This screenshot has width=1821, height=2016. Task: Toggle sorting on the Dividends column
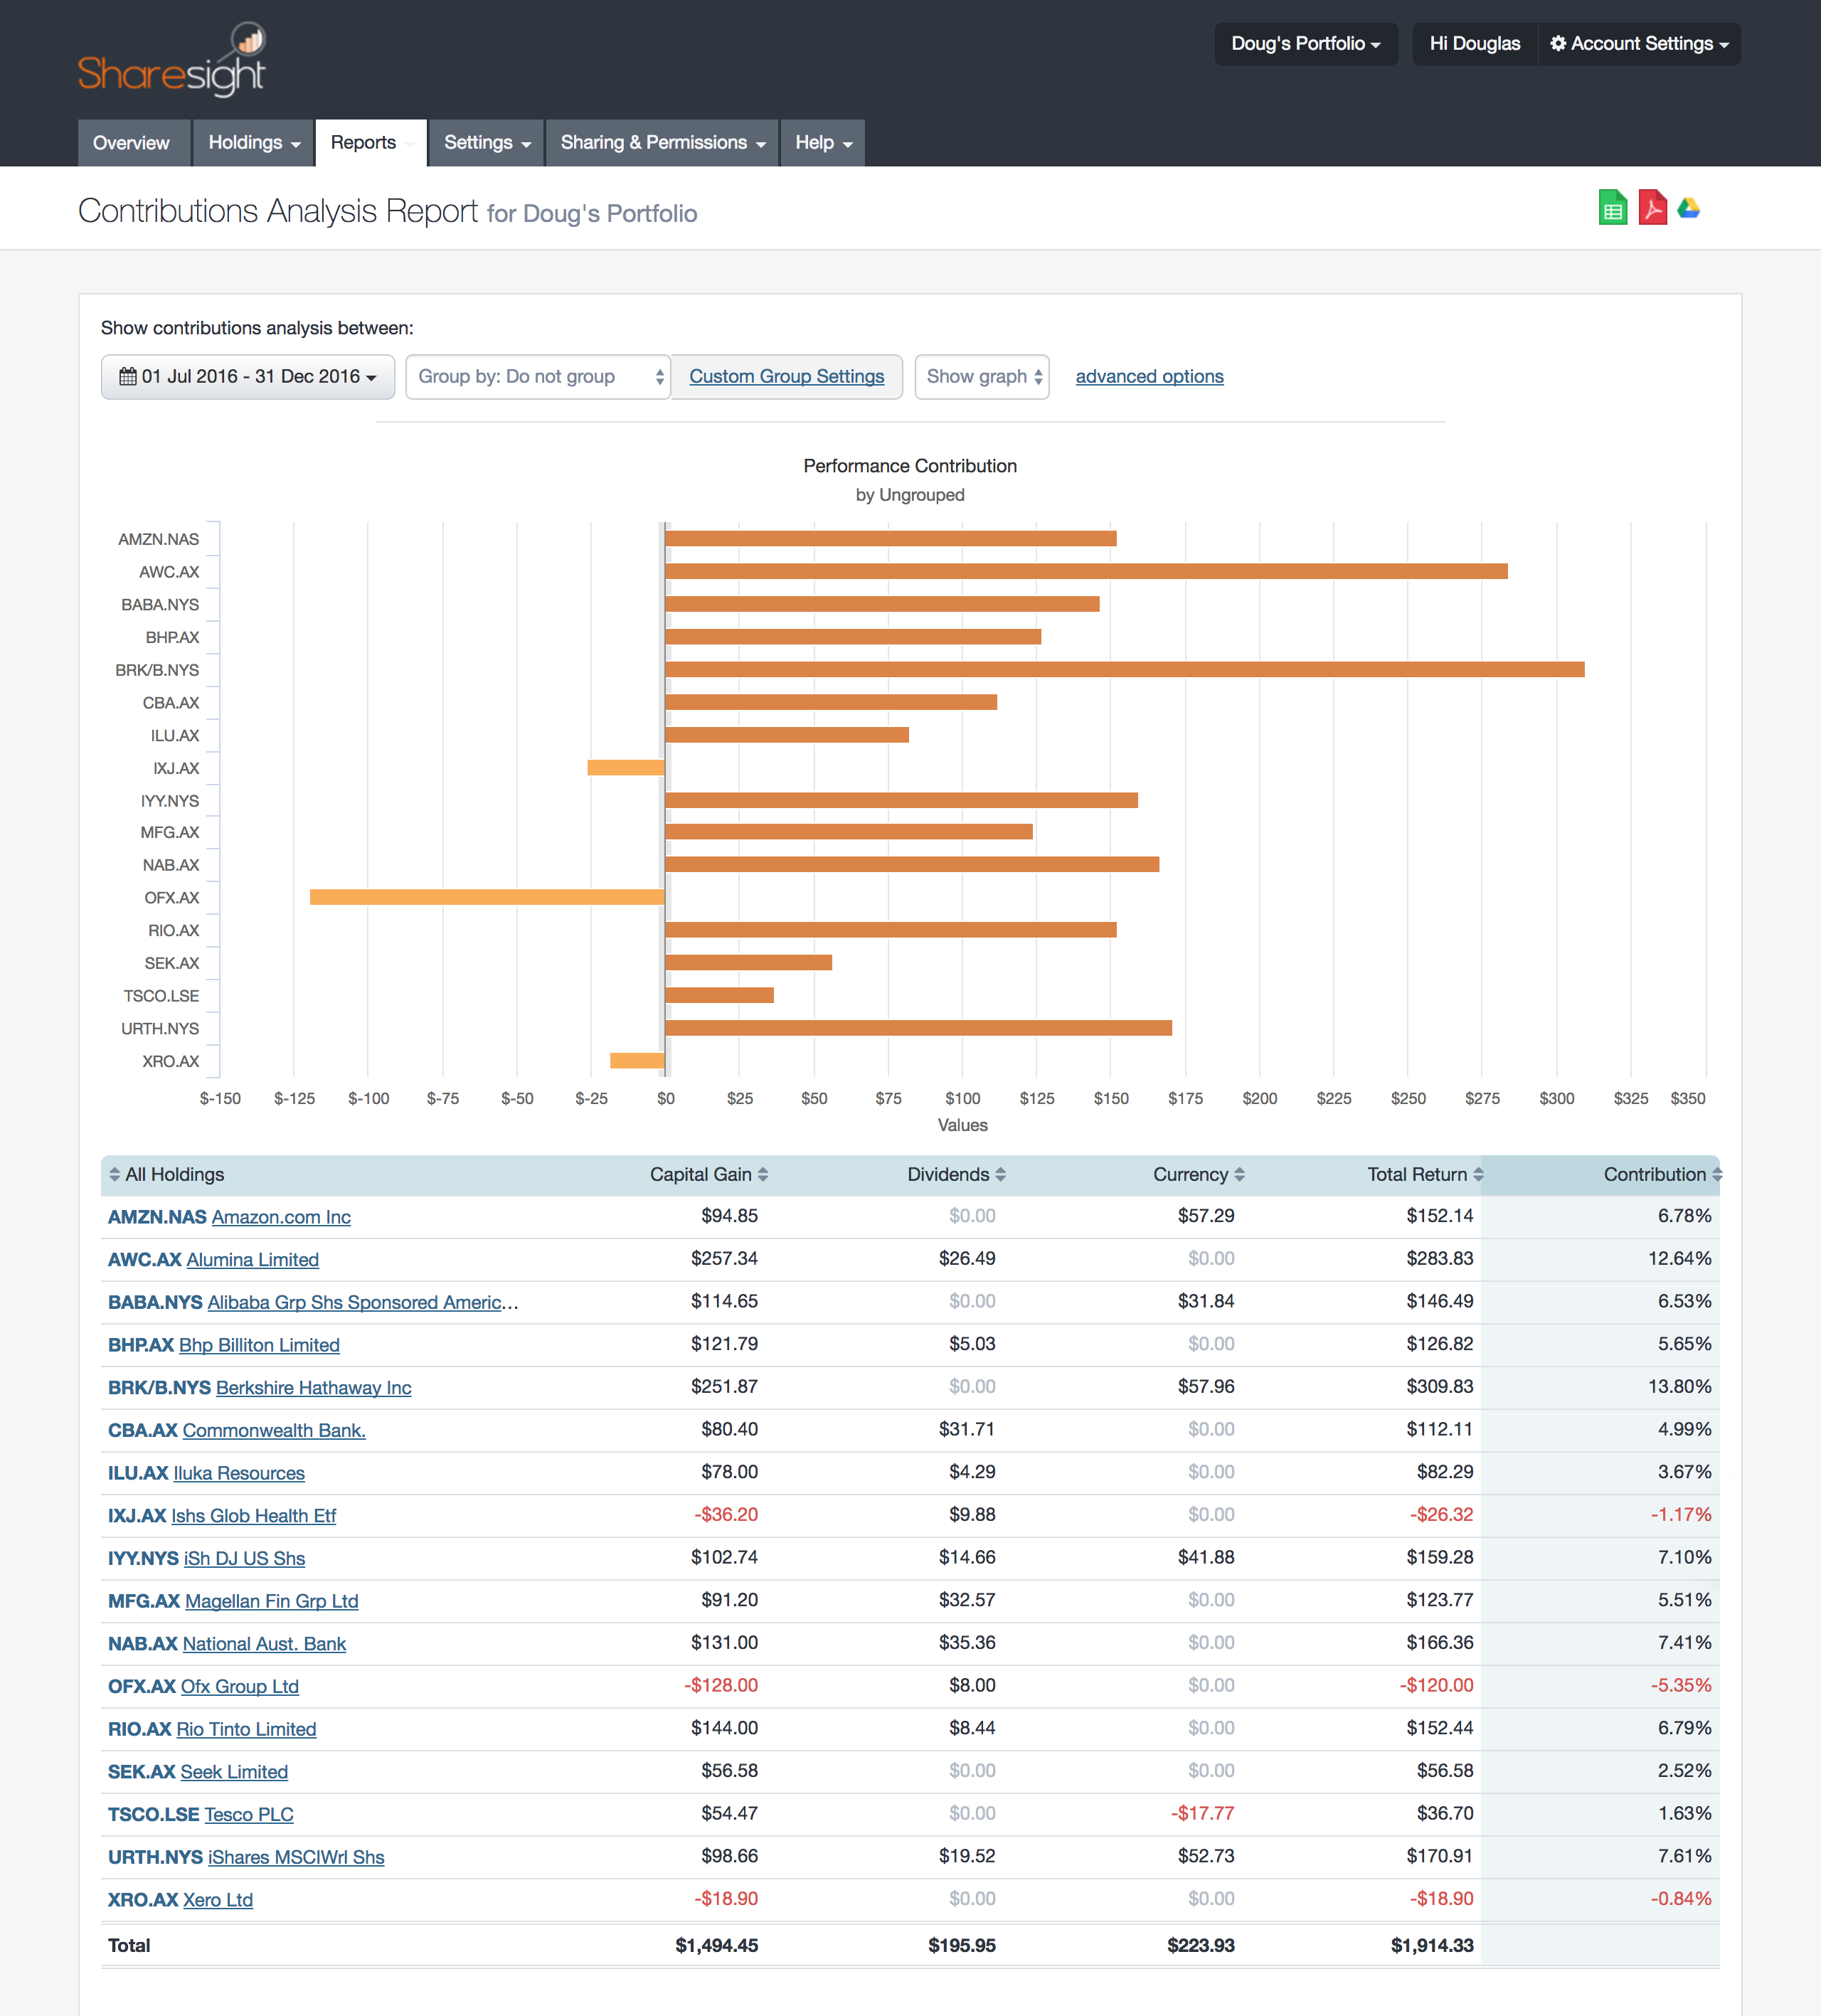1002,1174
